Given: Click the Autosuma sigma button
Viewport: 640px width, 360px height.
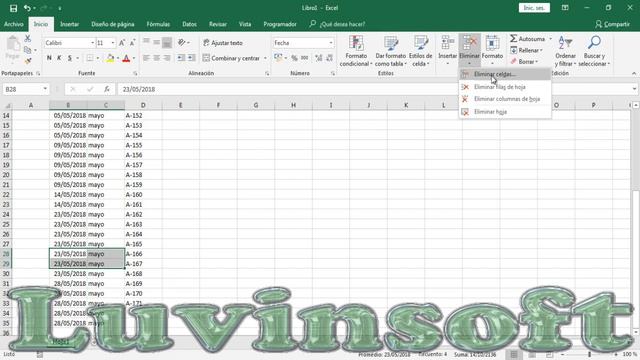Looking at the screenshot, I should (x=527, y=39).
